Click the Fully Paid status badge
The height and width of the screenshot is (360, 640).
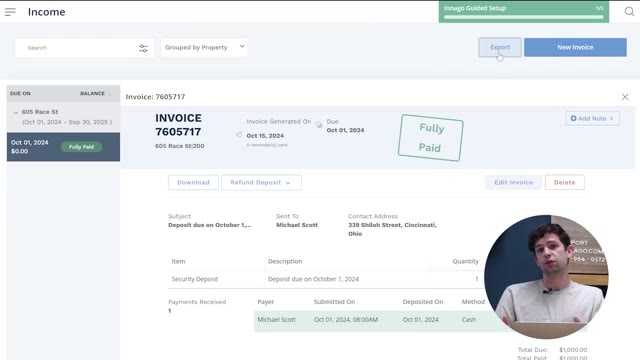[81, 147]
